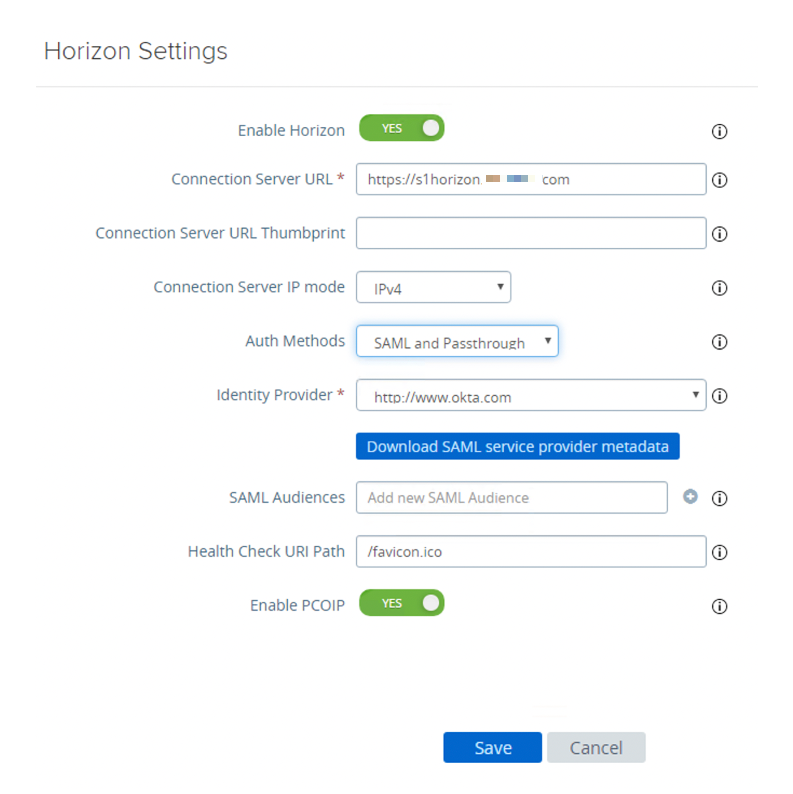Click the Connection Server URL Thumbprint field
The width and height of the screenshot is (793, 794).
point(531,233)
